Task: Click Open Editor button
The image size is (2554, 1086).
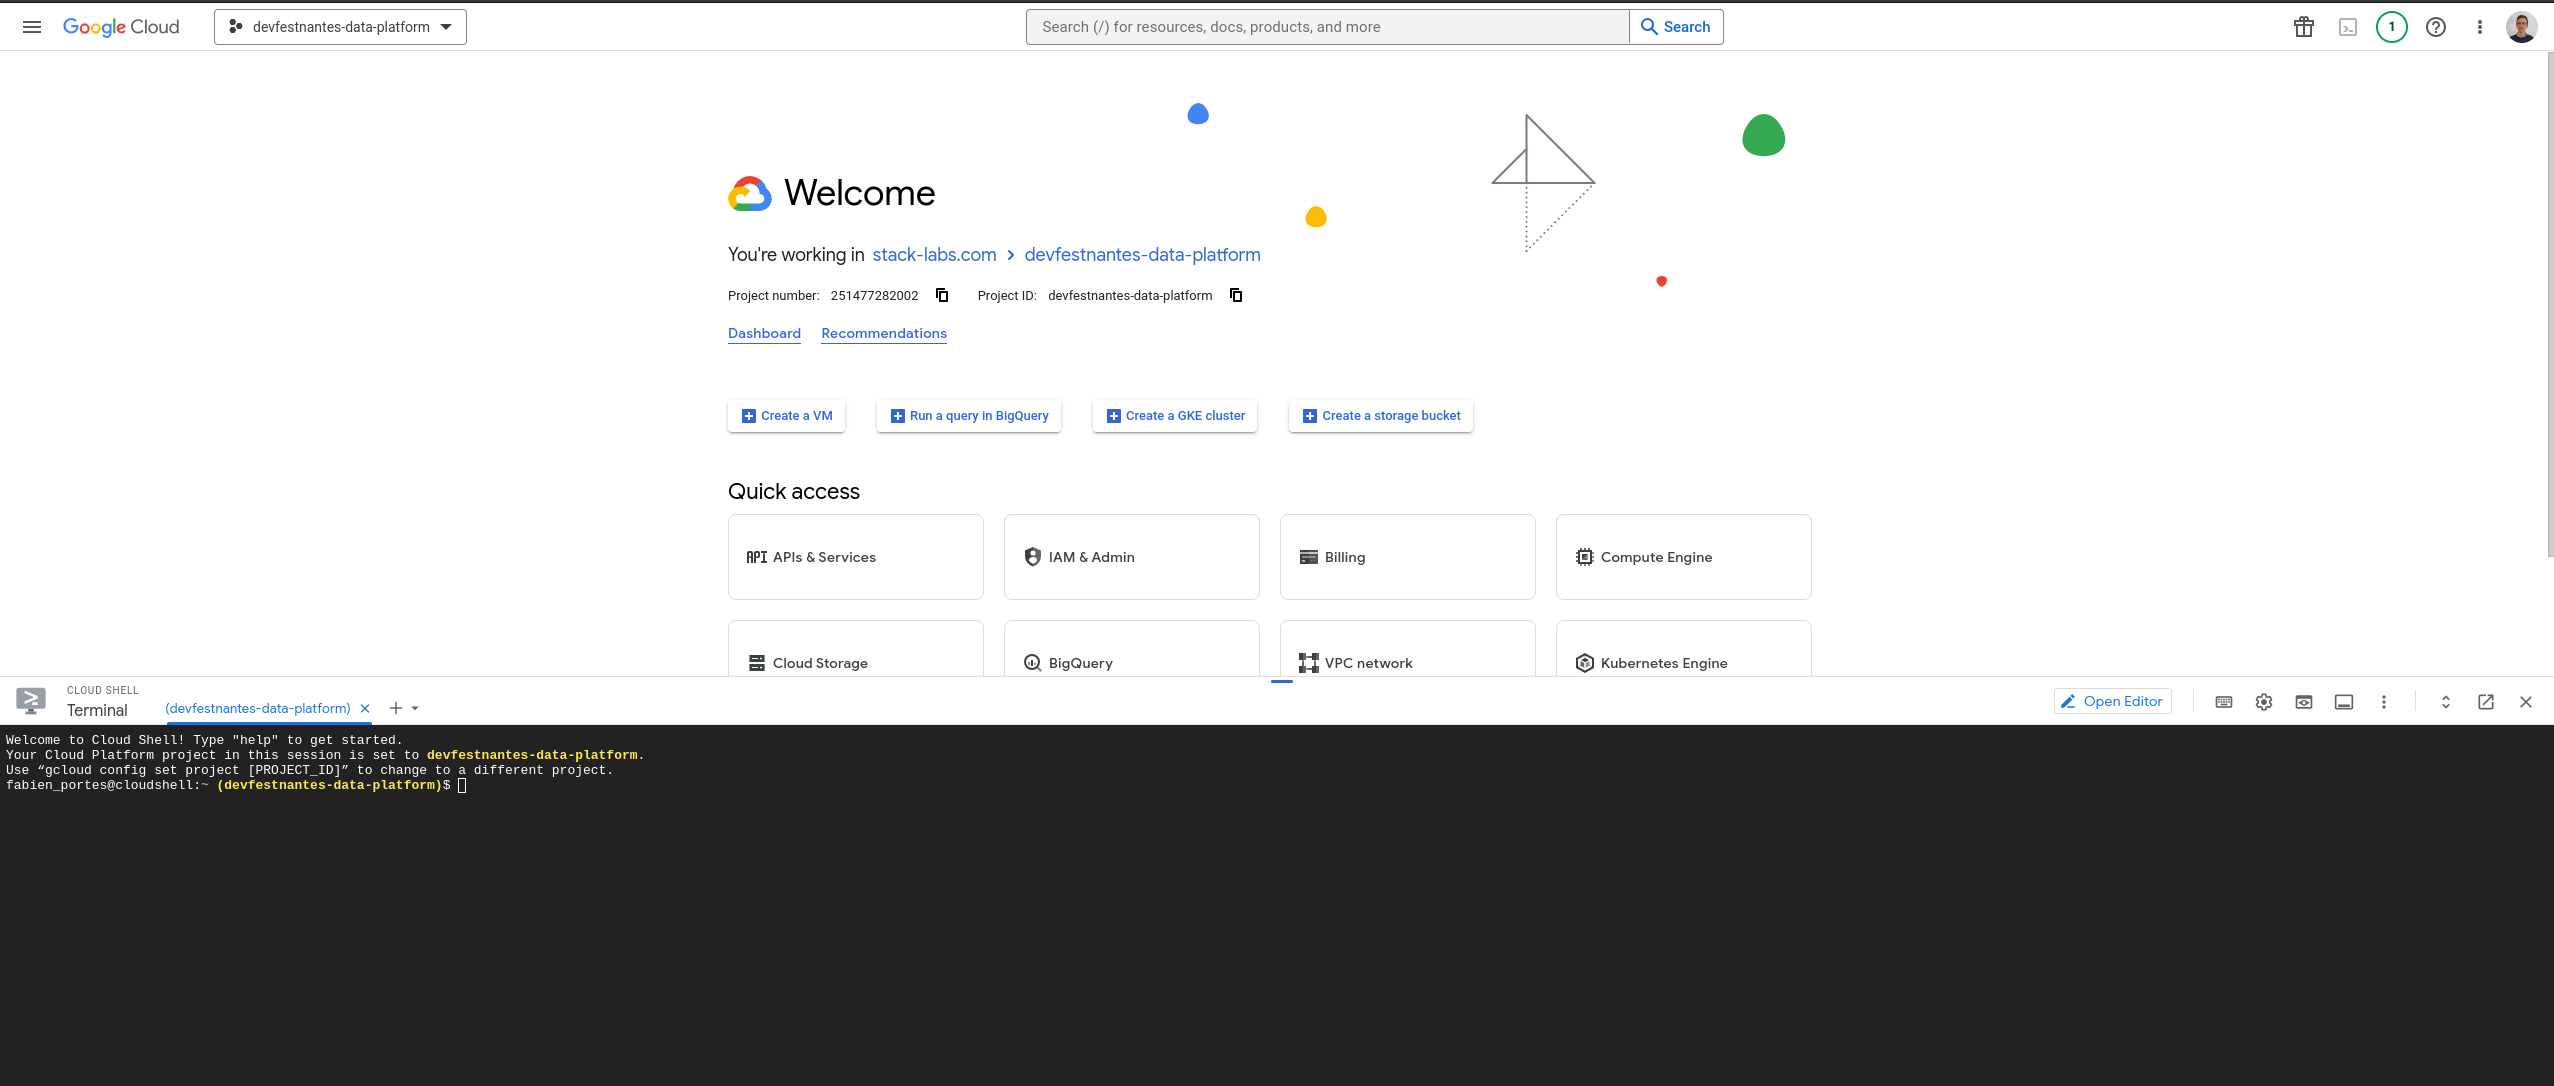Action: point(2112,701)
